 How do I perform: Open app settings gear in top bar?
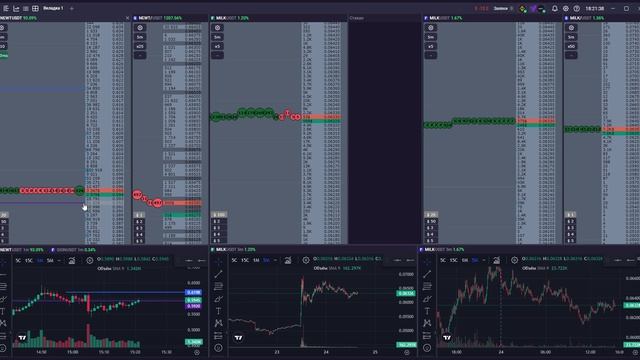[566, 8]
